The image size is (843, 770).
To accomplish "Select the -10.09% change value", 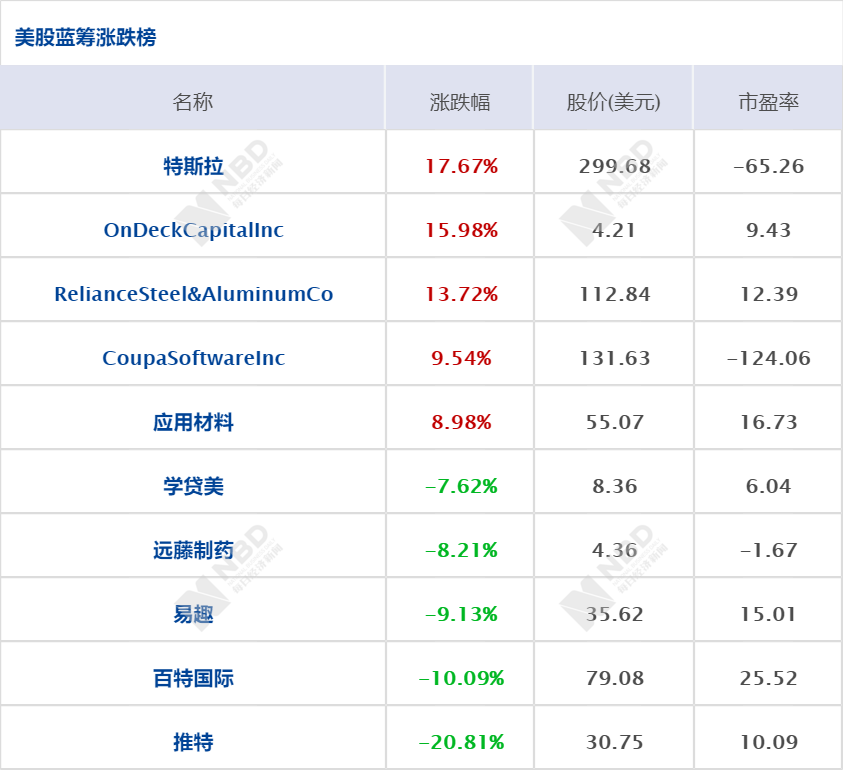I will [x=461, y=678].
